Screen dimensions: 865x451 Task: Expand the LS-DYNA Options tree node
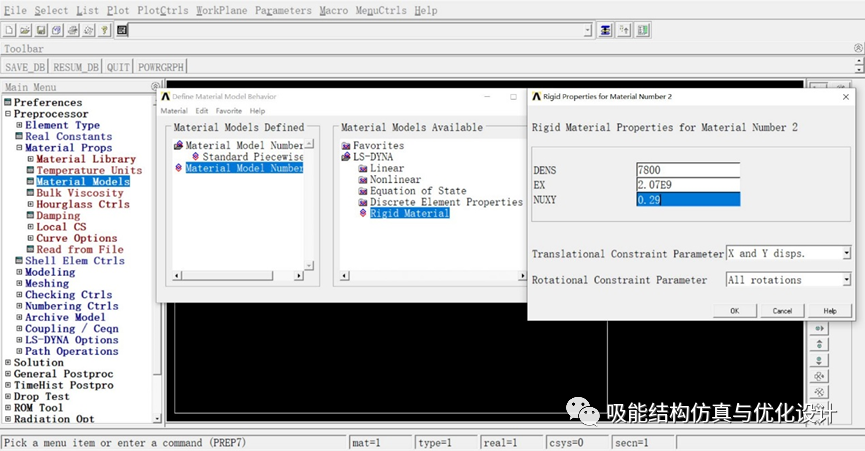pyautogui.click(x=19, y=340)
